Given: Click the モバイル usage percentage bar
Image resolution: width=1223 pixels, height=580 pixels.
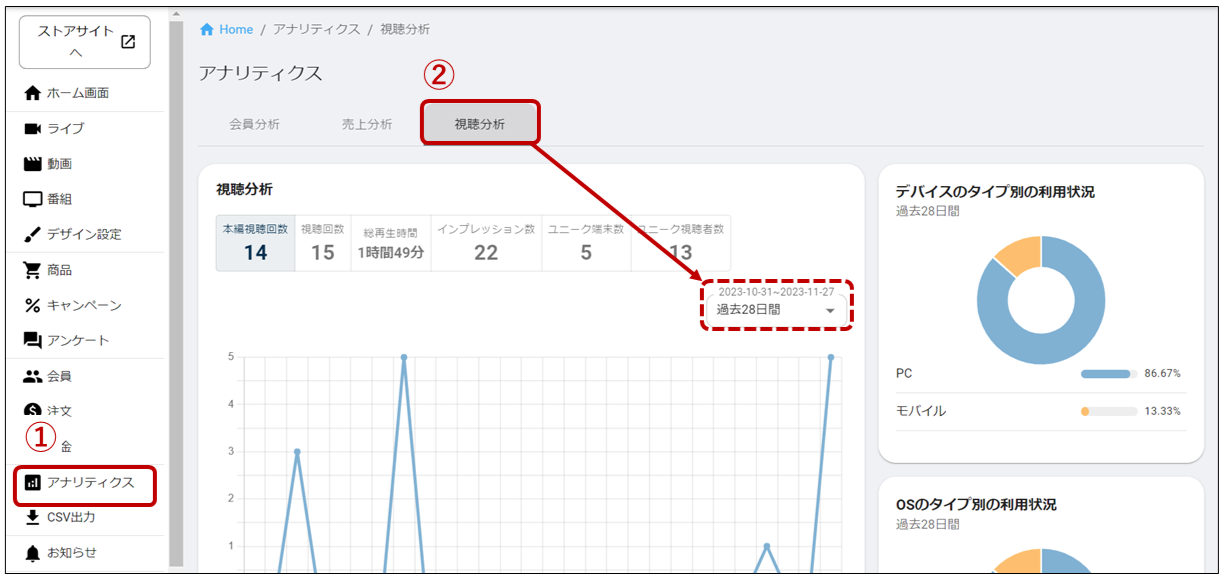Looking at the screenshot, I should pos(1109,411).
